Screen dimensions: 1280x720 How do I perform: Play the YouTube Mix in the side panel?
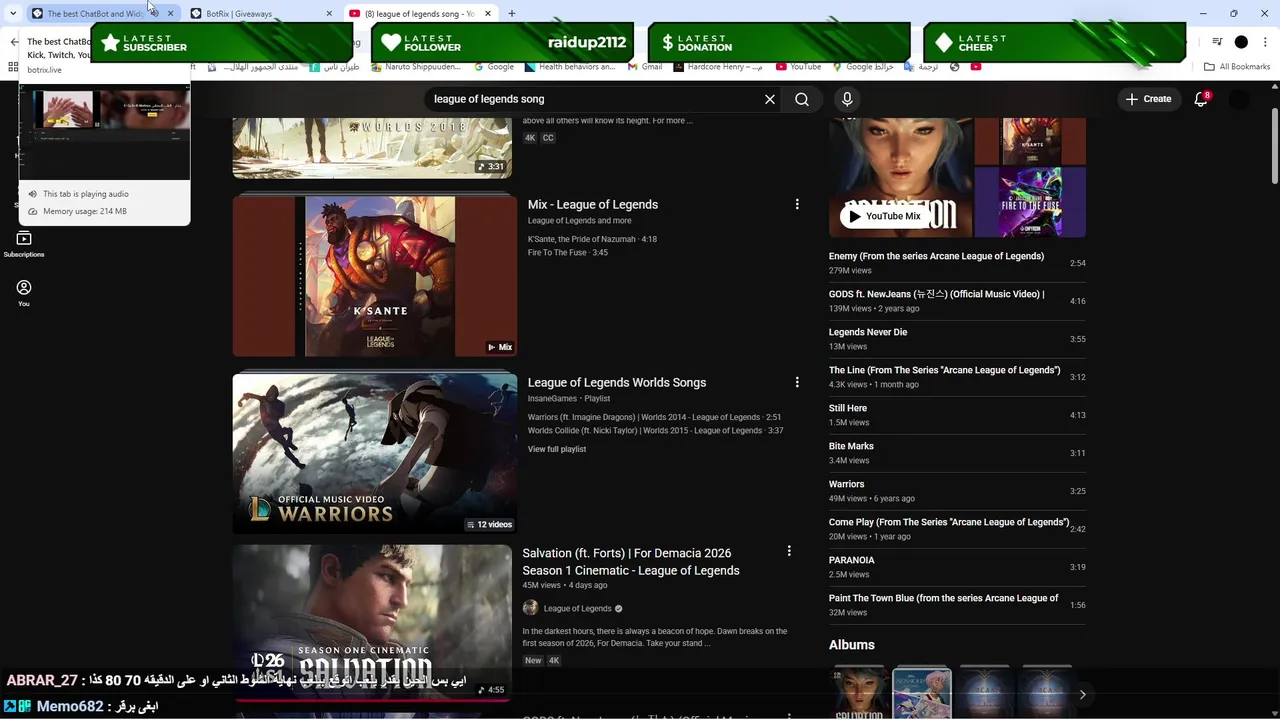coord(884,216)
